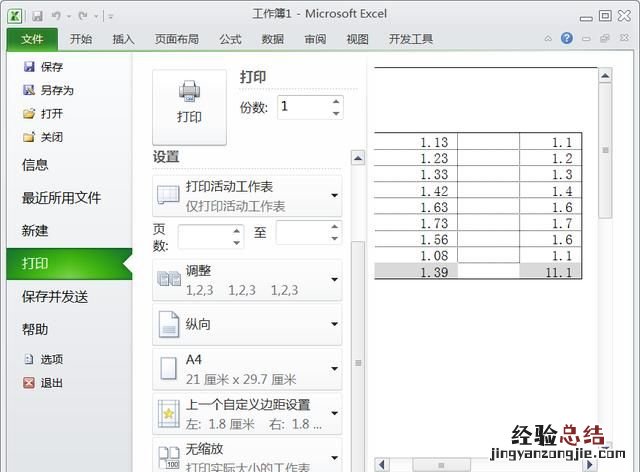Click 退出 to exit Excel
Screen dimensions: 640x472
(x=43, y=383)
